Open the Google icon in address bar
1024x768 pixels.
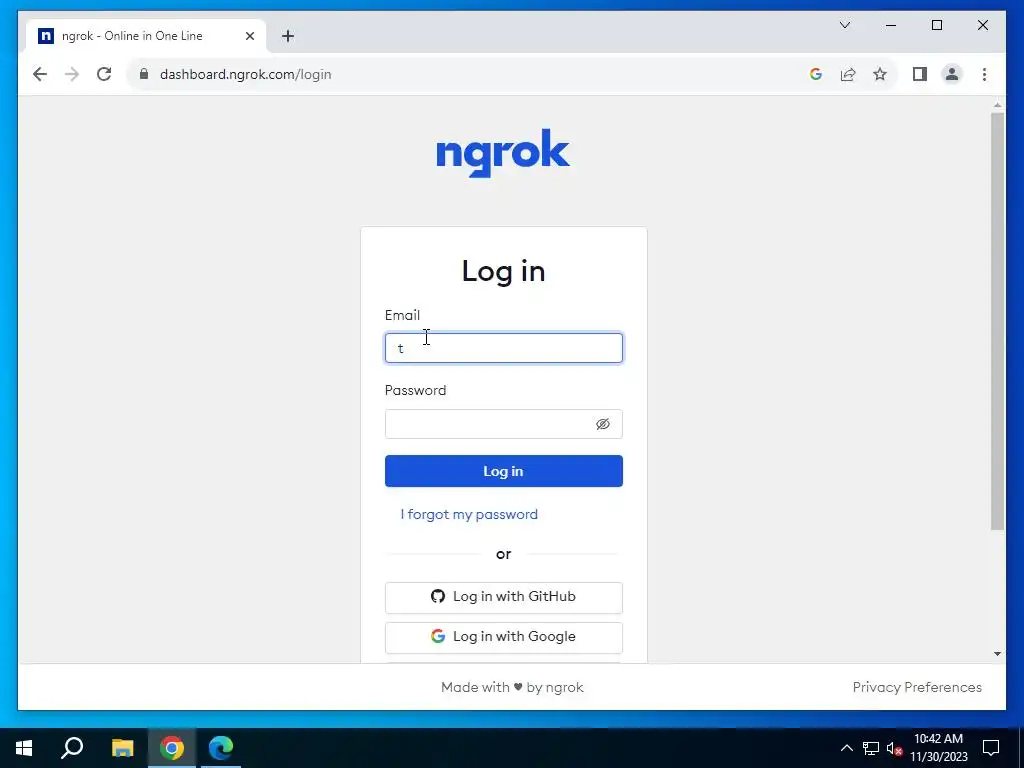click(816, 74)
